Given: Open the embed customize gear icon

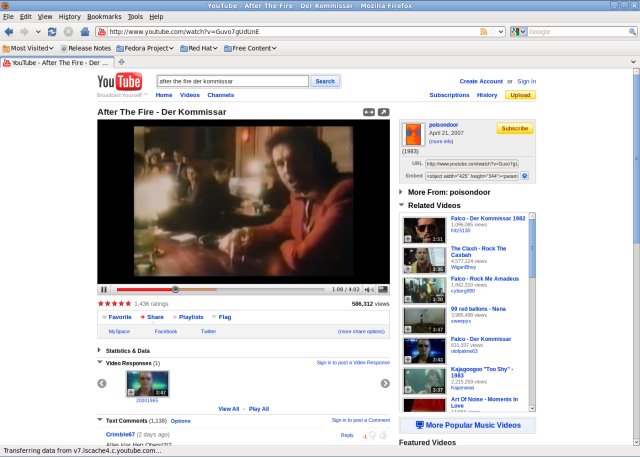Looking at the screenshot, I should coord(525,176).
